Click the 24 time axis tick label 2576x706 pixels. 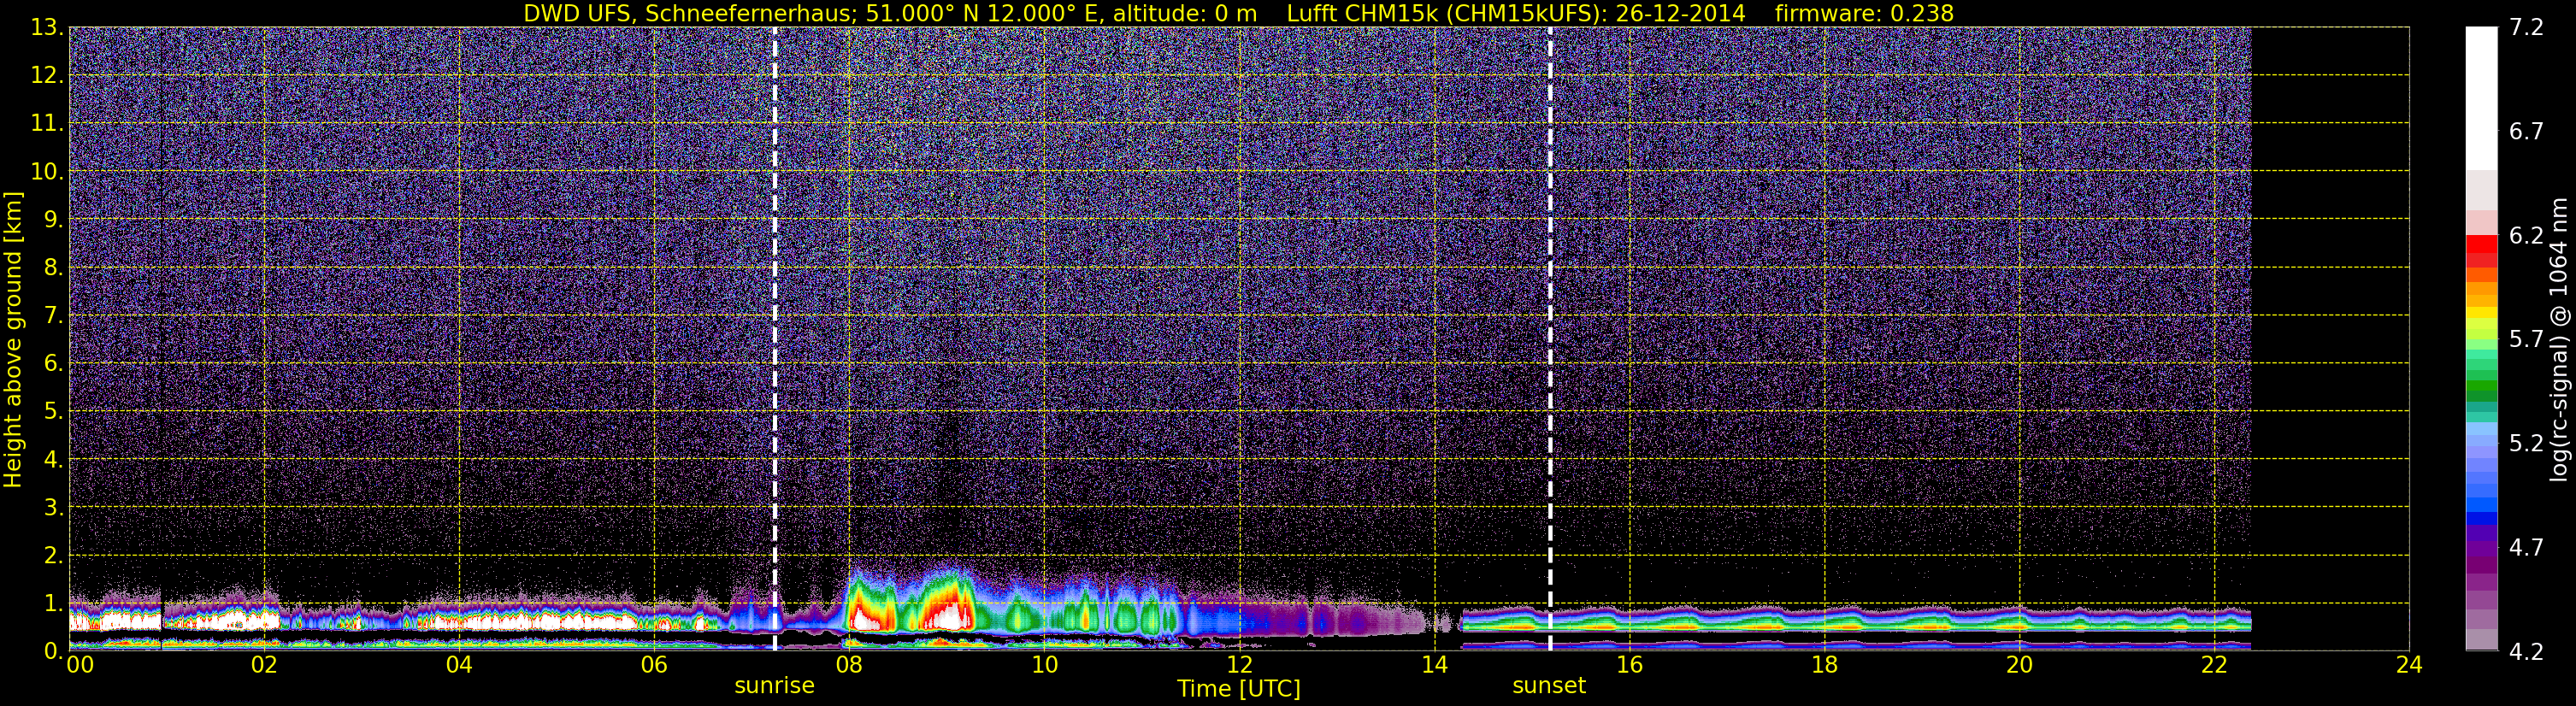pyautogui.click(x=2409, y=666)
